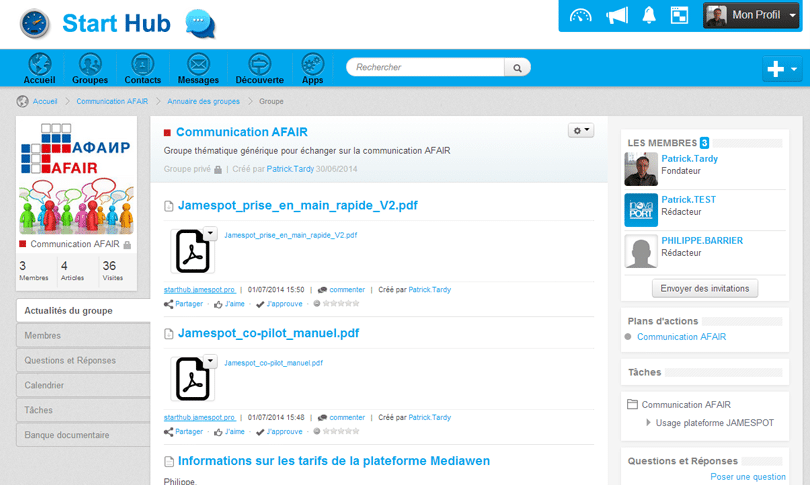
Task: Click the Communication AFAIR group logo image
Action: tap(76, 177)
